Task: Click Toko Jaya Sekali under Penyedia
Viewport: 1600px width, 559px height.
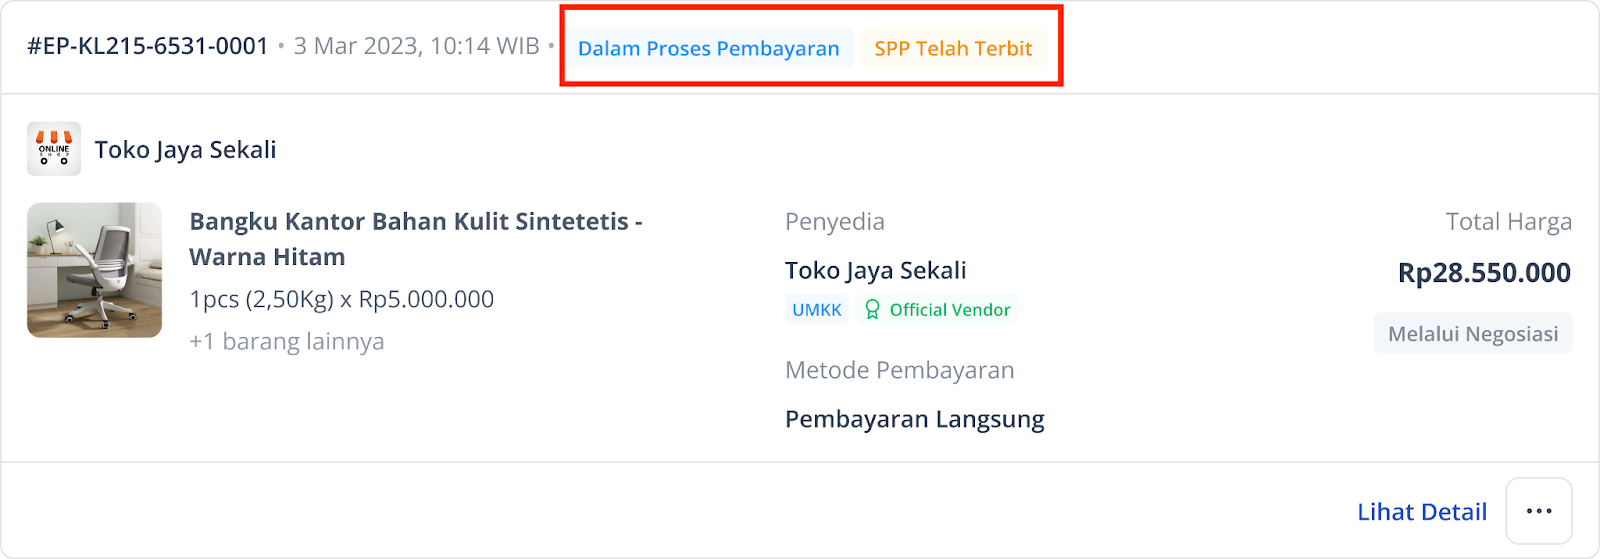Action: click(x=876, y=270)
